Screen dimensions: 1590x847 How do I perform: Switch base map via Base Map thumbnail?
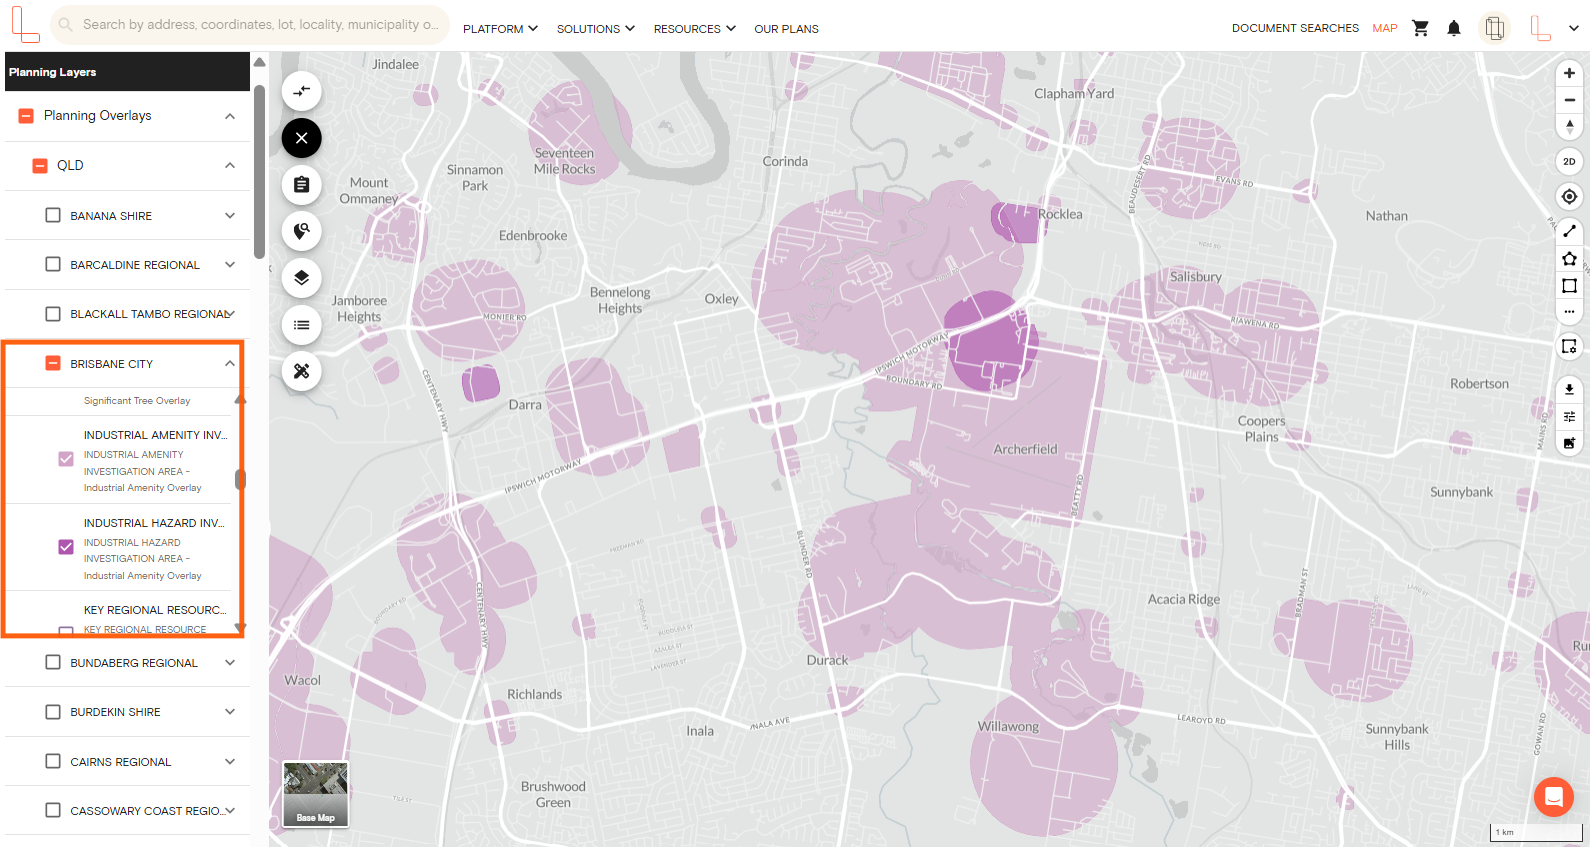point(315,794)
